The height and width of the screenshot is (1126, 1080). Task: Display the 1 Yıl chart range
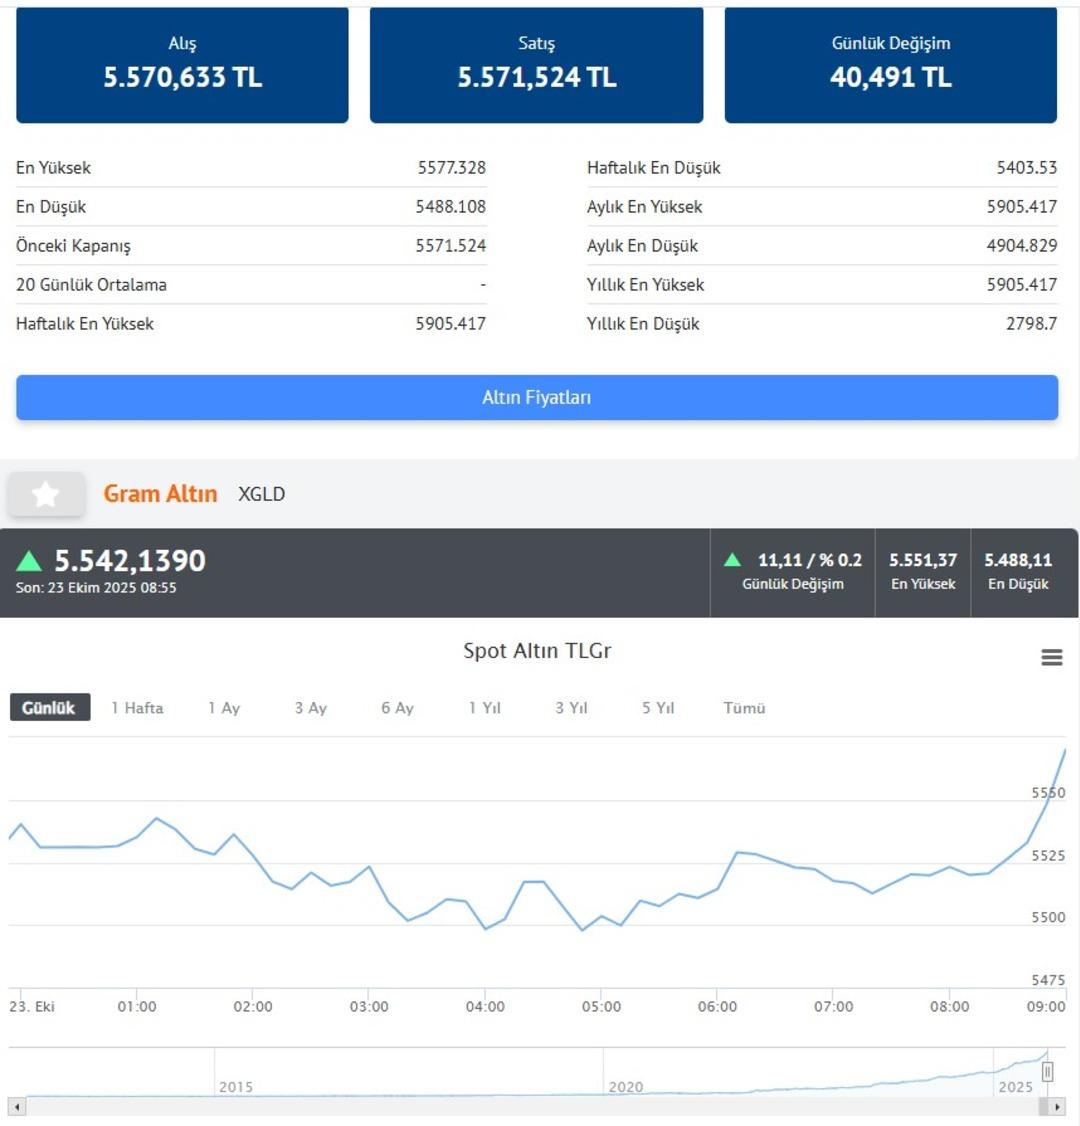pyautogui.click(x=484, y=708)
